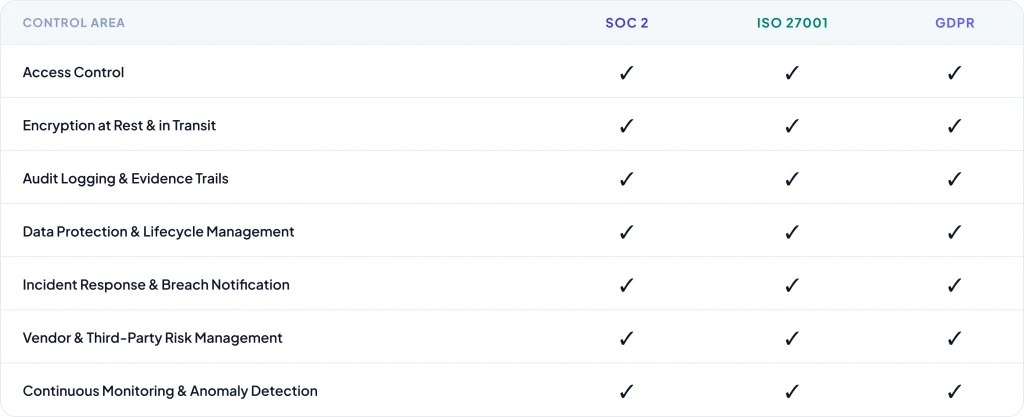This screenshot has width=1024, height=417.
Task: Click the GDPR checkmark for Audit Logging row
Action: tap(954, 178)
